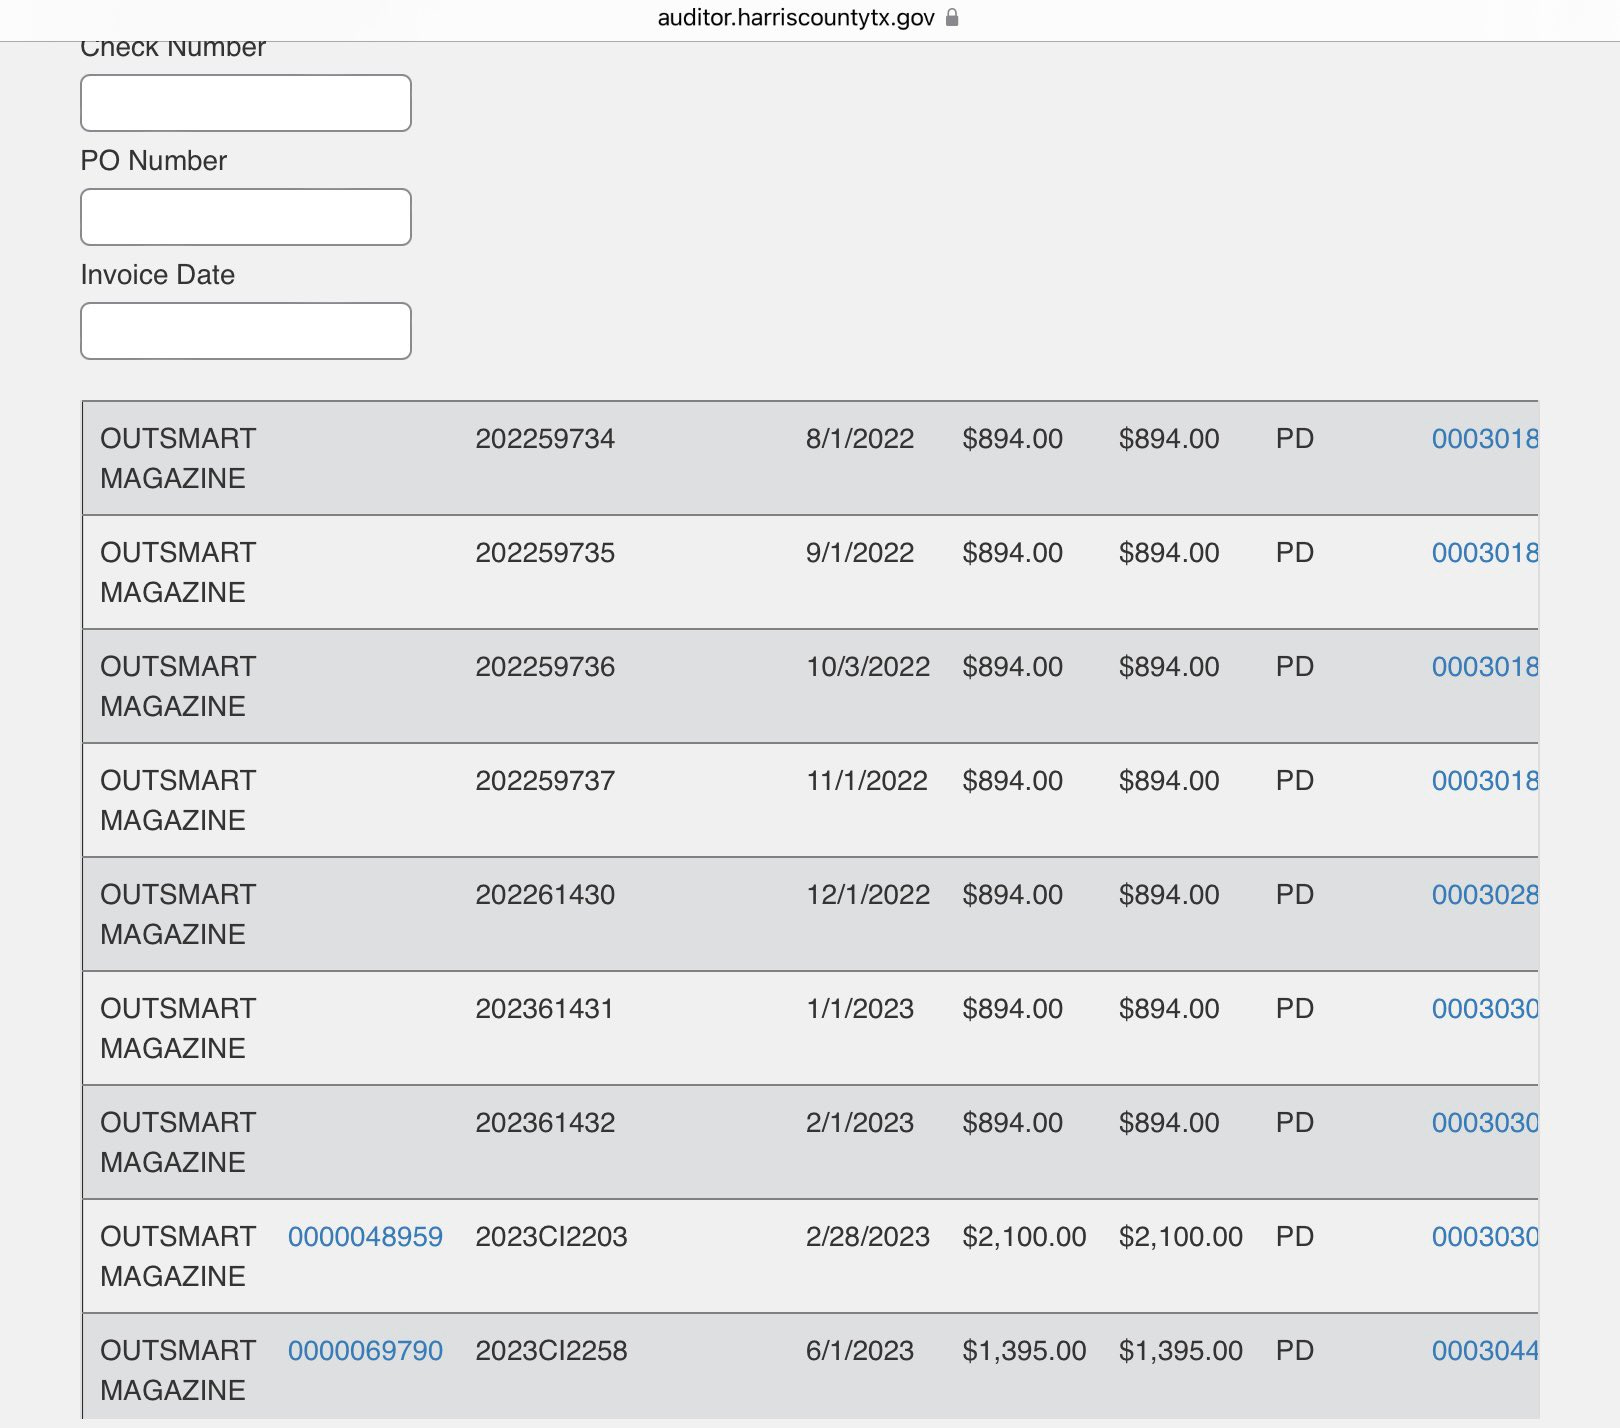1620x1428 pixels.
Task: Select invoice number 202259734
Action: (x=545, y=439)
